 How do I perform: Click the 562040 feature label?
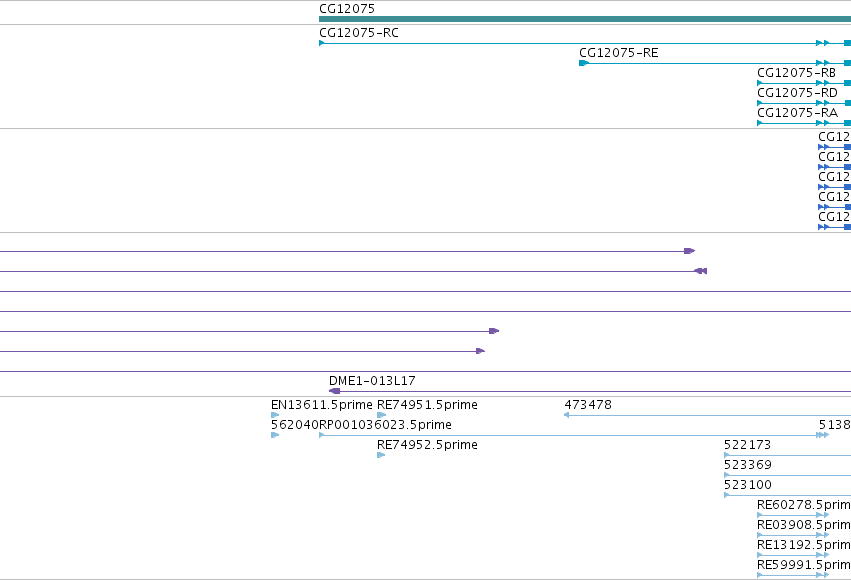tap(295, 425)
